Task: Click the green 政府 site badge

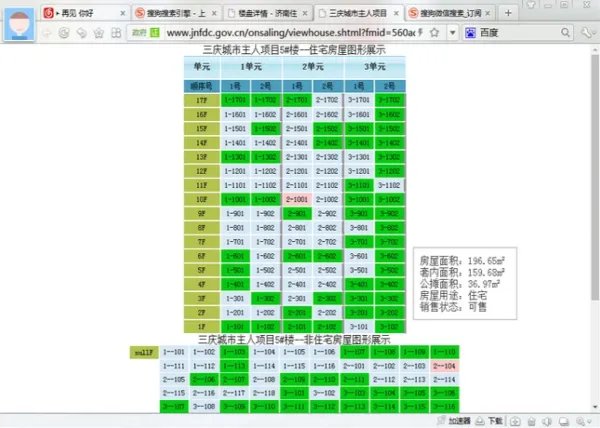Action: pos(145,33)
